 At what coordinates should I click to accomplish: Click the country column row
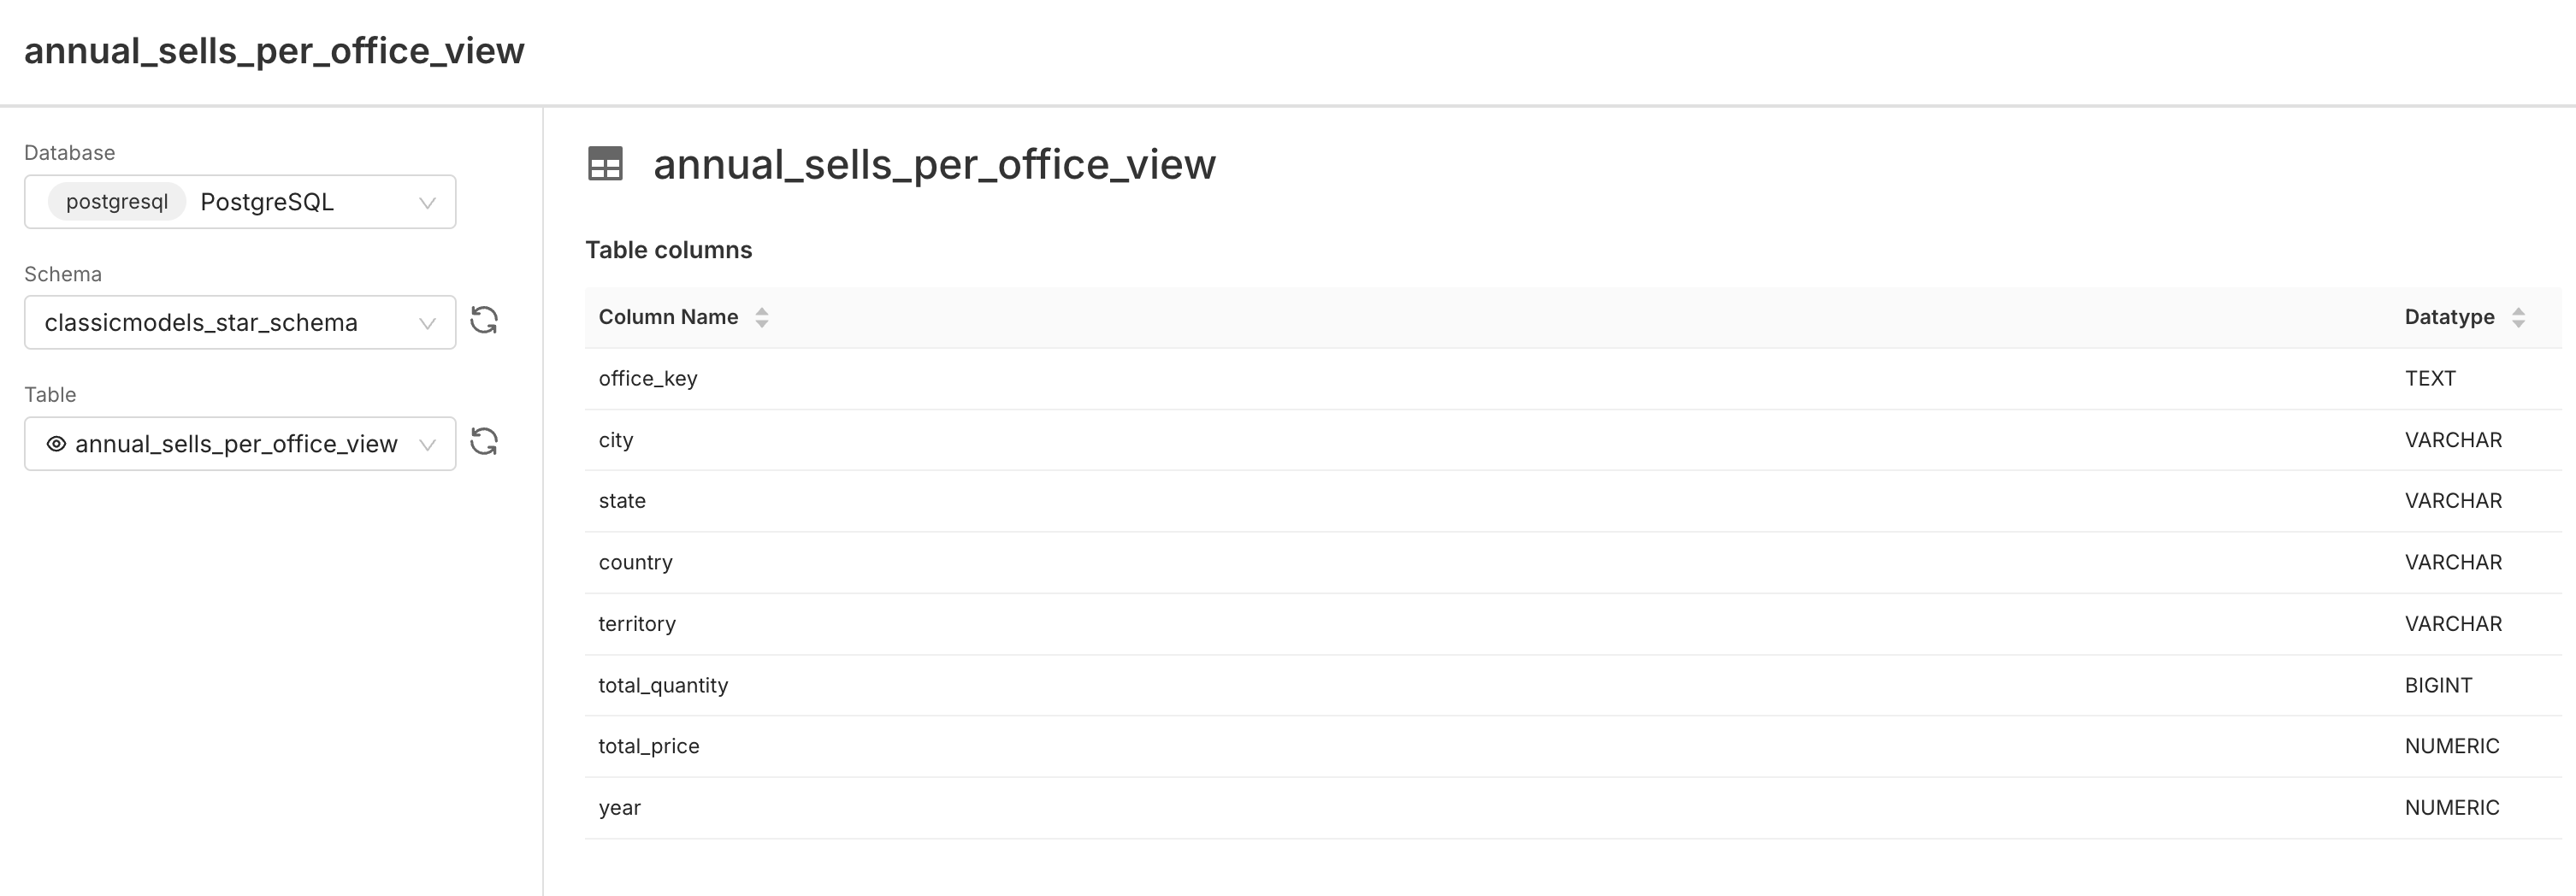(x=636, y=563)
